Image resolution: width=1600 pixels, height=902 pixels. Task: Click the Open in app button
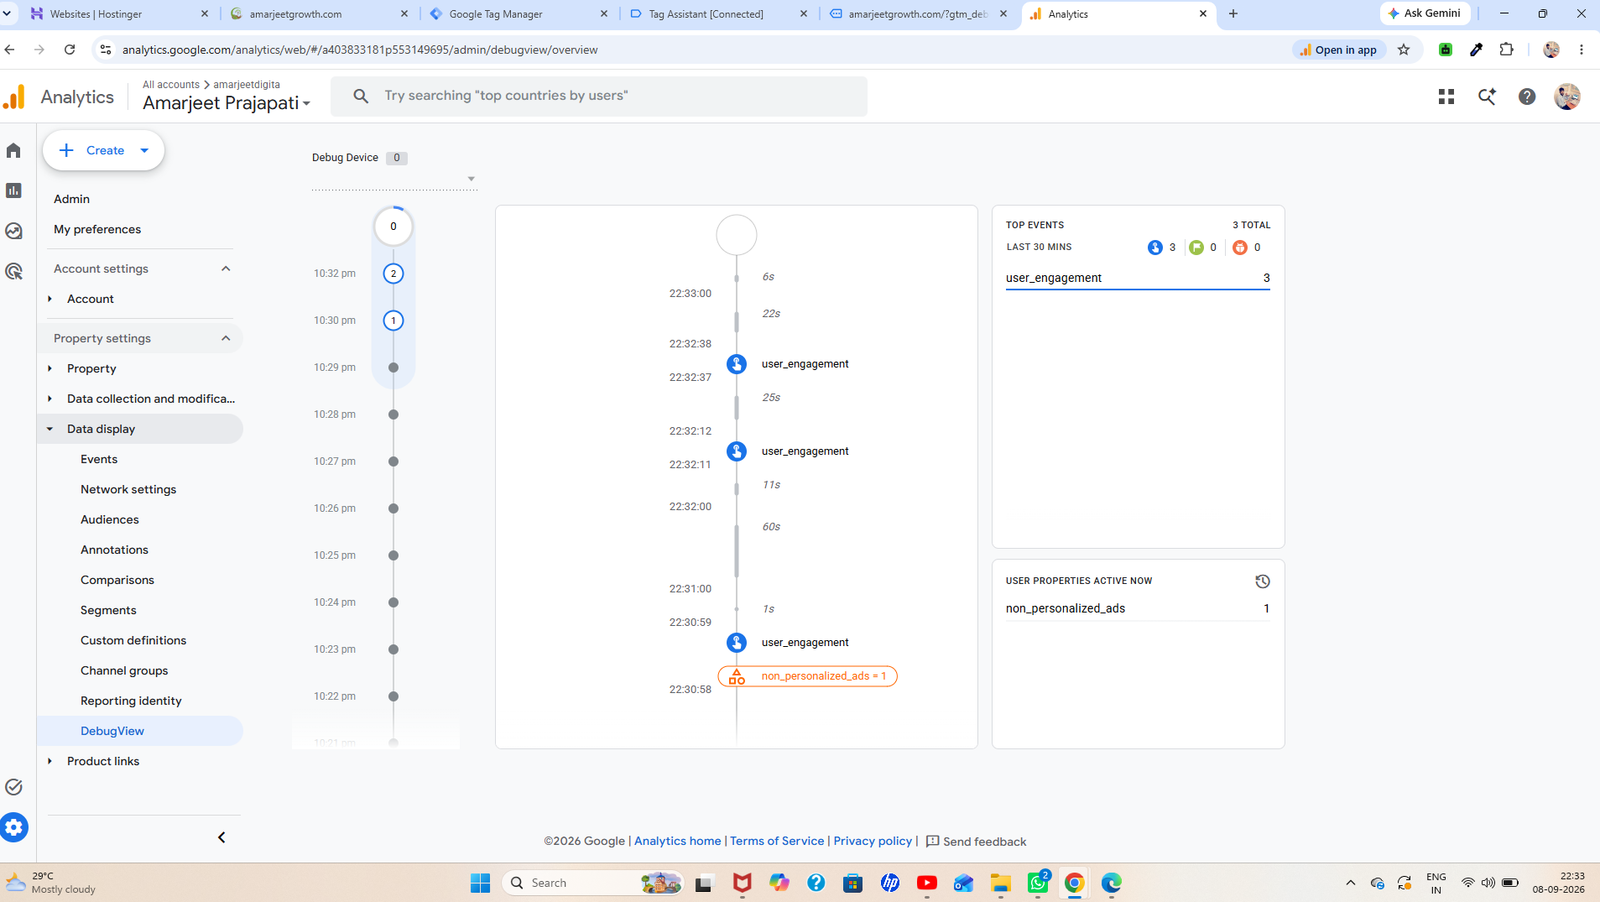click(x=1338, y=49)
